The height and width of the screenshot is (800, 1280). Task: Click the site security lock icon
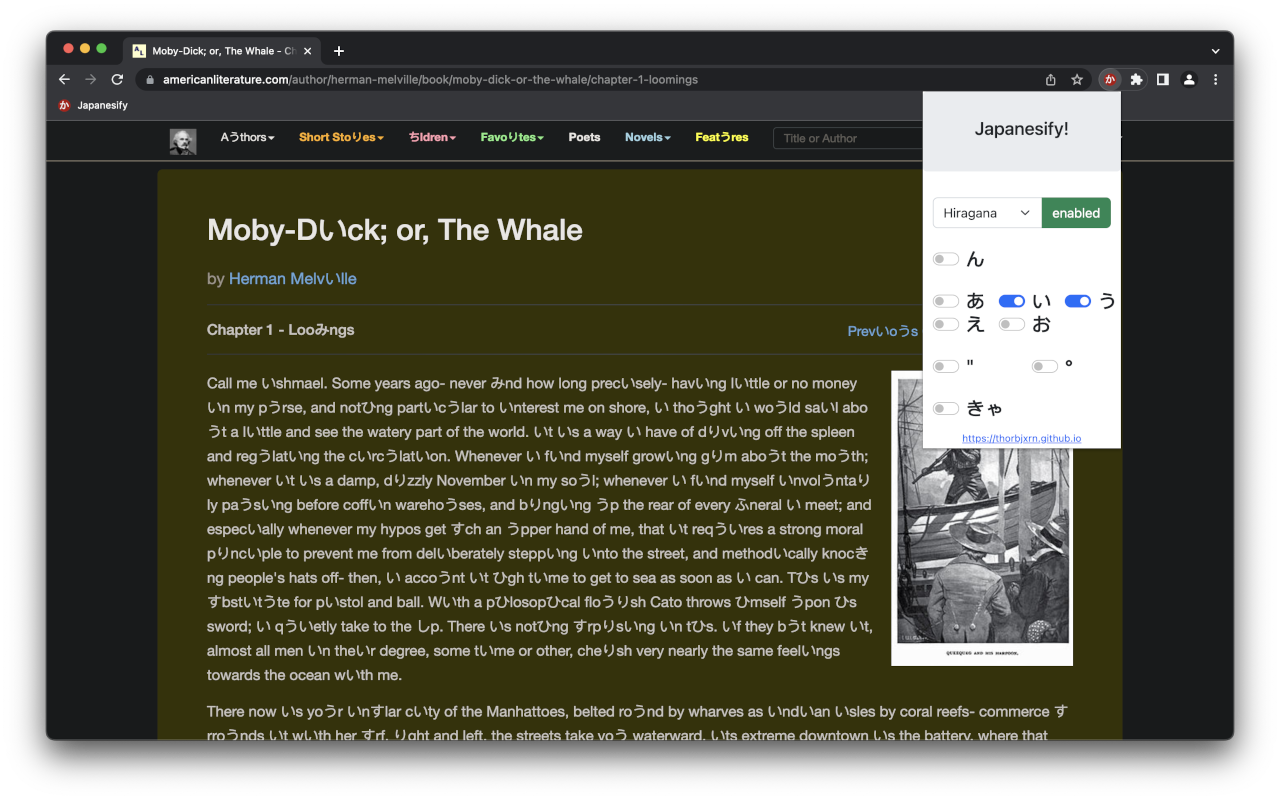coord(150,80)
